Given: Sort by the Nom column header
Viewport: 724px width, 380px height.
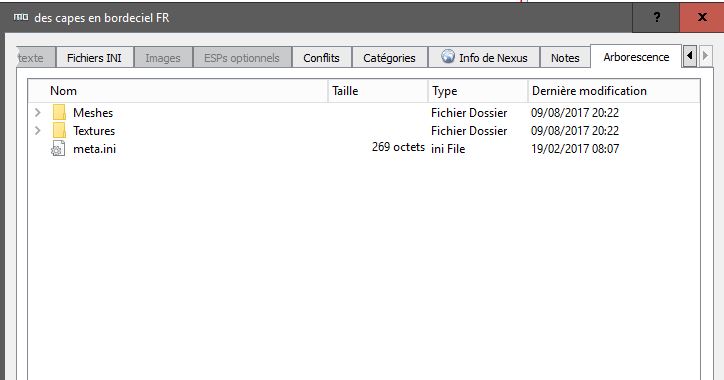Looking at the screenshot, I should pos(178,91).
